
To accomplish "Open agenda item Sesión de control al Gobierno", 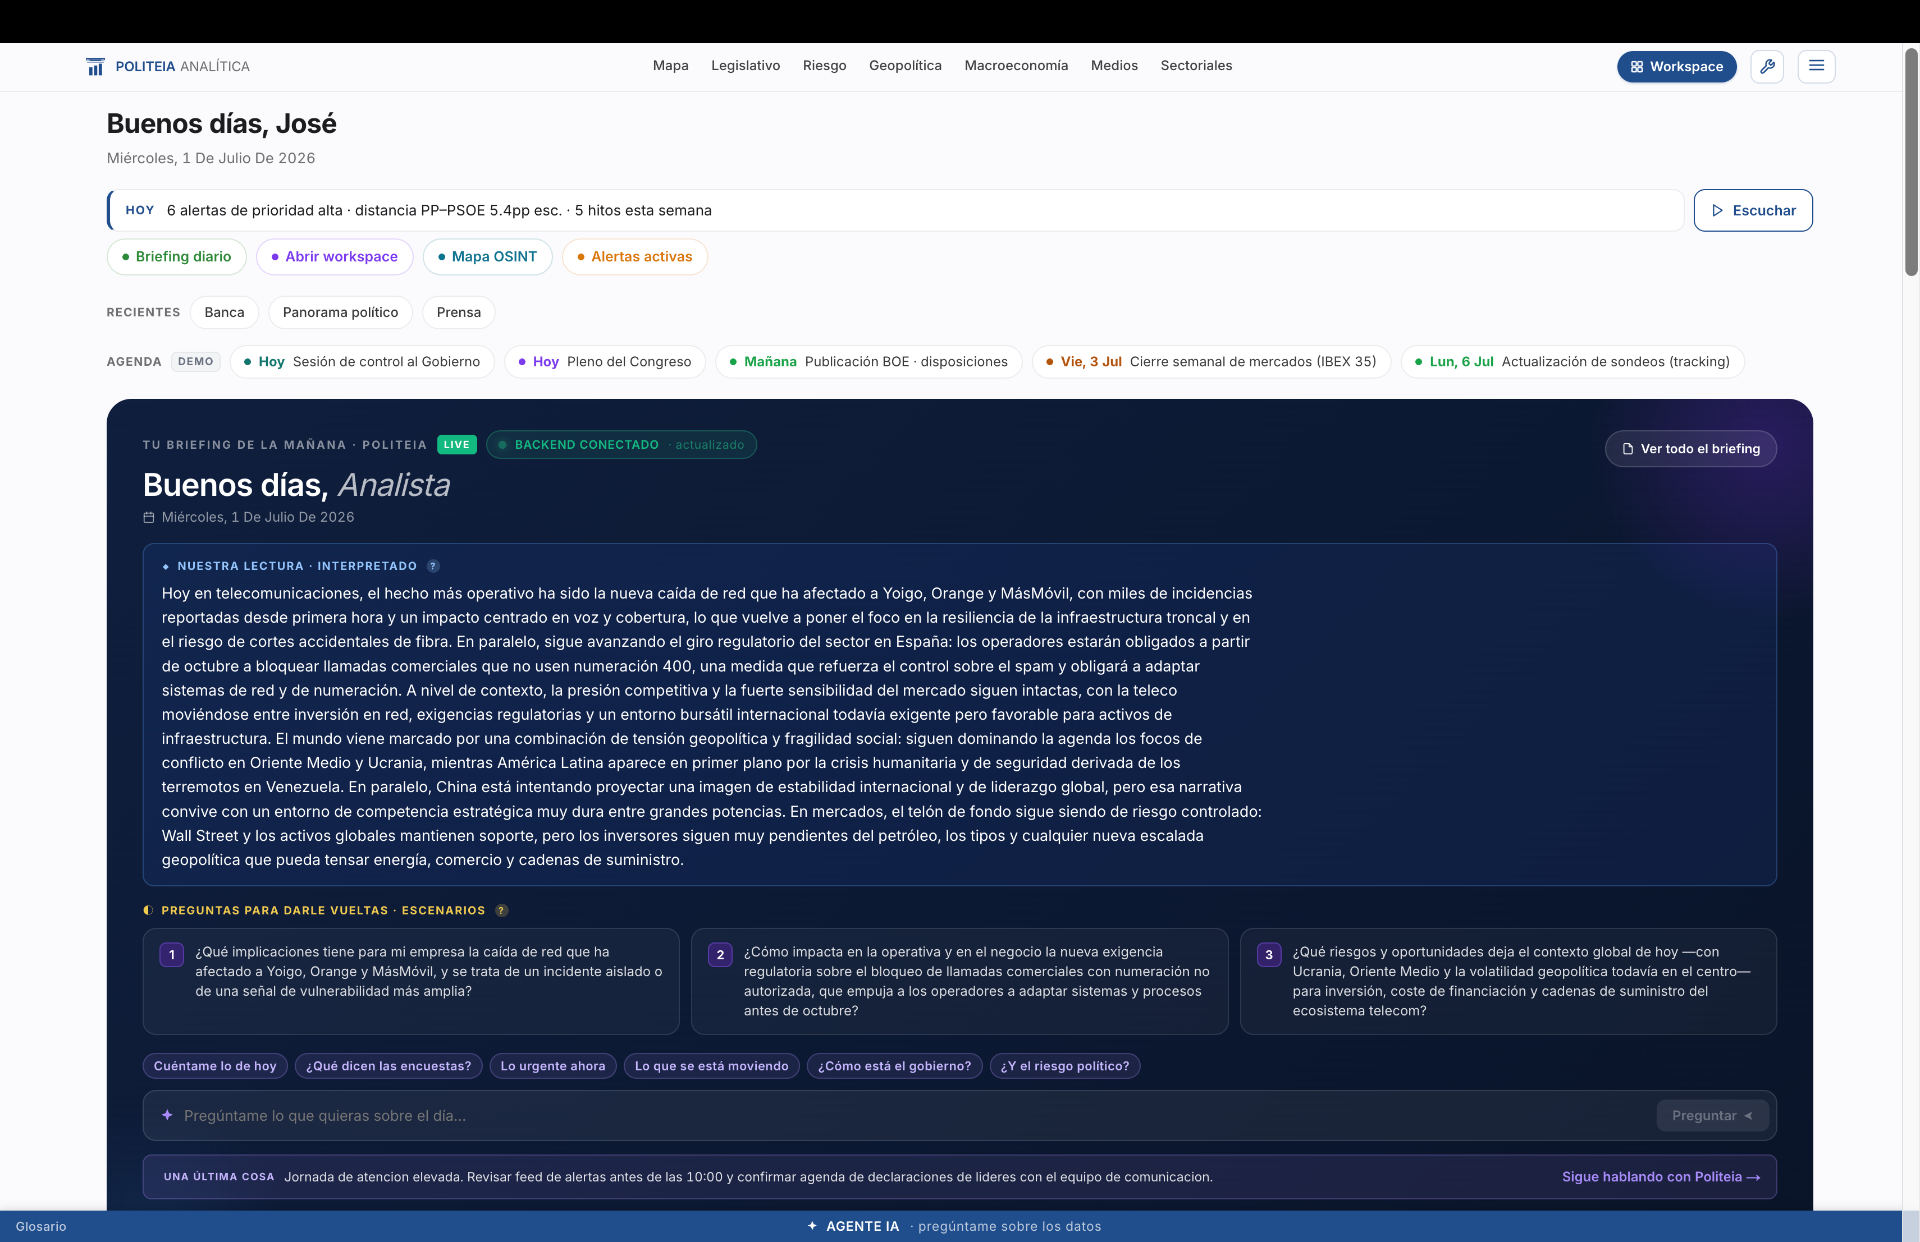I will 362,362.
